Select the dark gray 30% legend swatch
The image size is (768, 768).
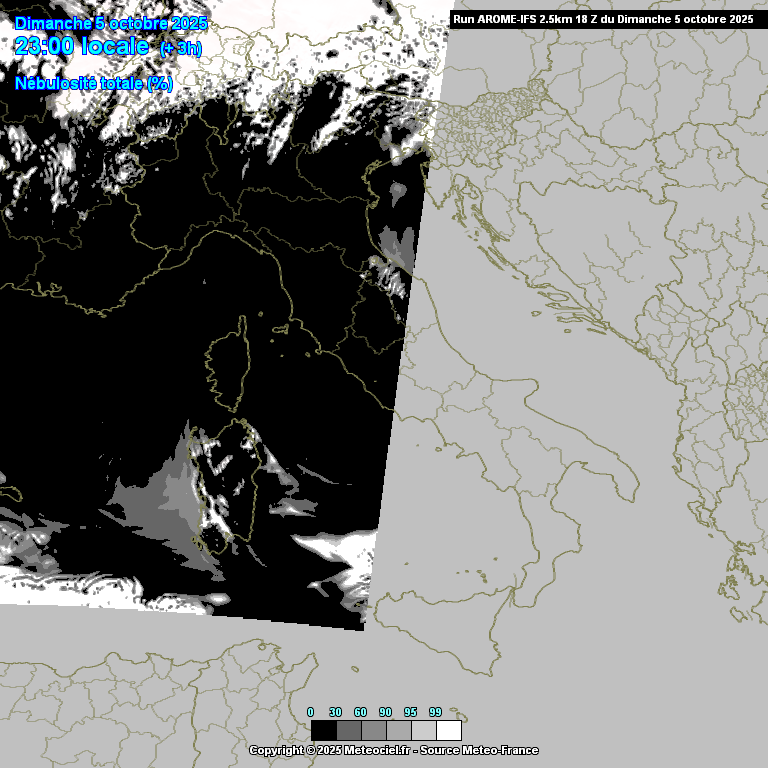click(348, 730)
